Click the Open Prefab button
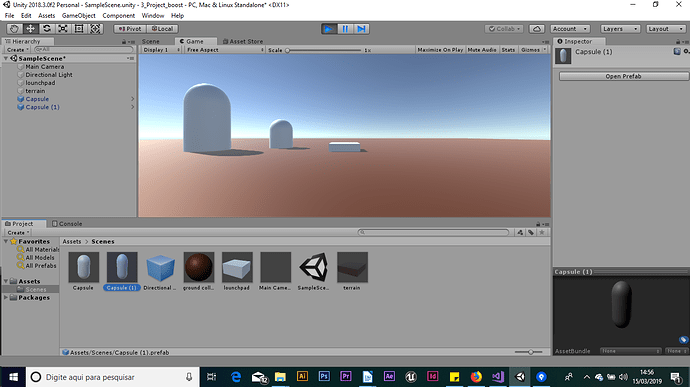690x387 pixels. click(623, 76)
